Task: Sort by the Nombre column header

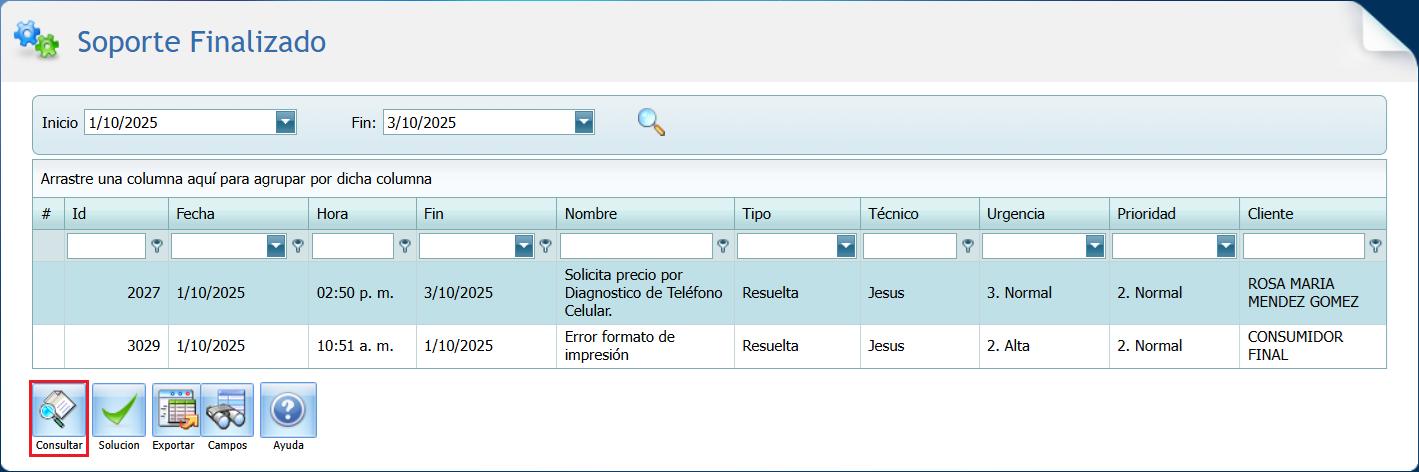Action: [645, 214]
